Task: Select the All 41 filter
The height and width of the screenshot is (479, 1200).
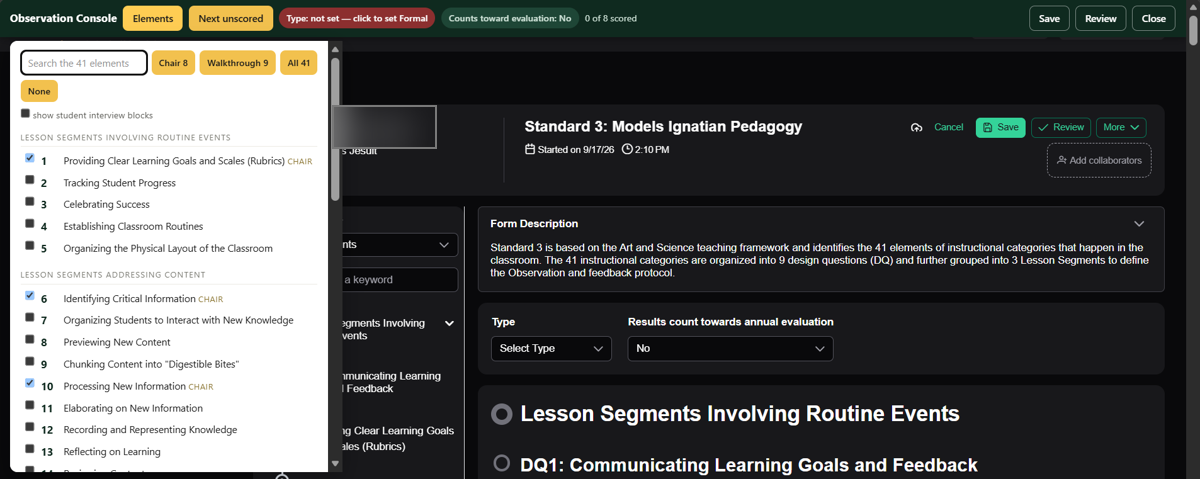Action: [x=299, y=63]
